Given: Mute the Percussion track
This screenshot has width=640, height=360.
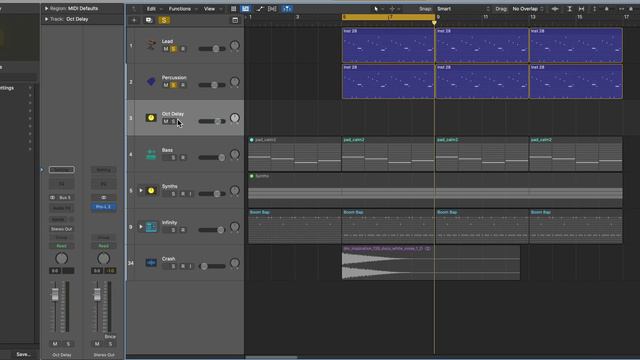Looking at the screenshot, I should pyautogui.click(x=166, y=85).
